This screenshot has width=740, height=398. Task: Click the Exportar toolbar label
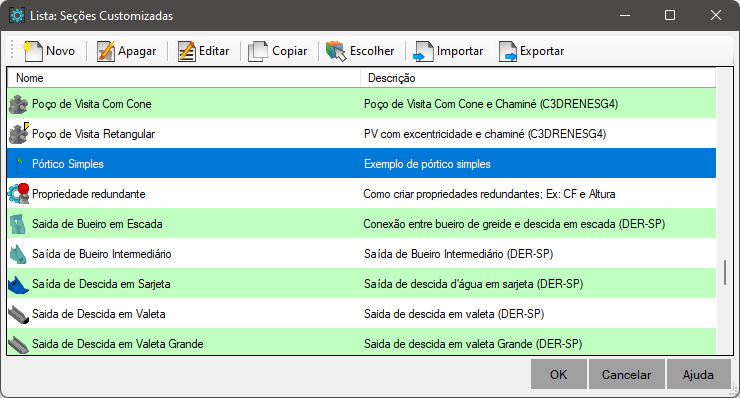(x=542, y=51)
